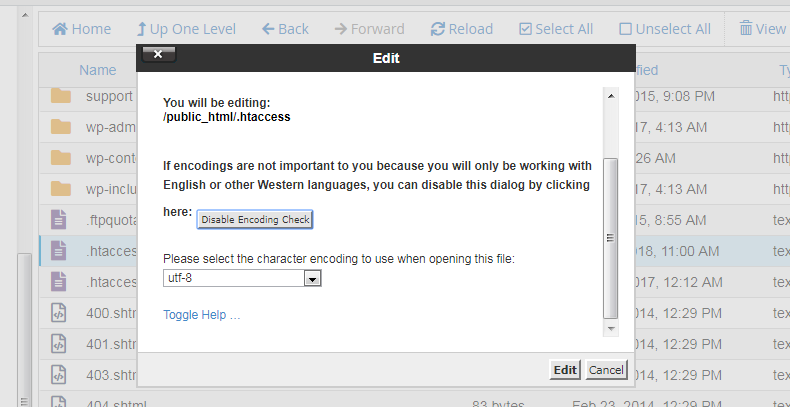Click the Unselect All checkbox icon

coord(626,29)
